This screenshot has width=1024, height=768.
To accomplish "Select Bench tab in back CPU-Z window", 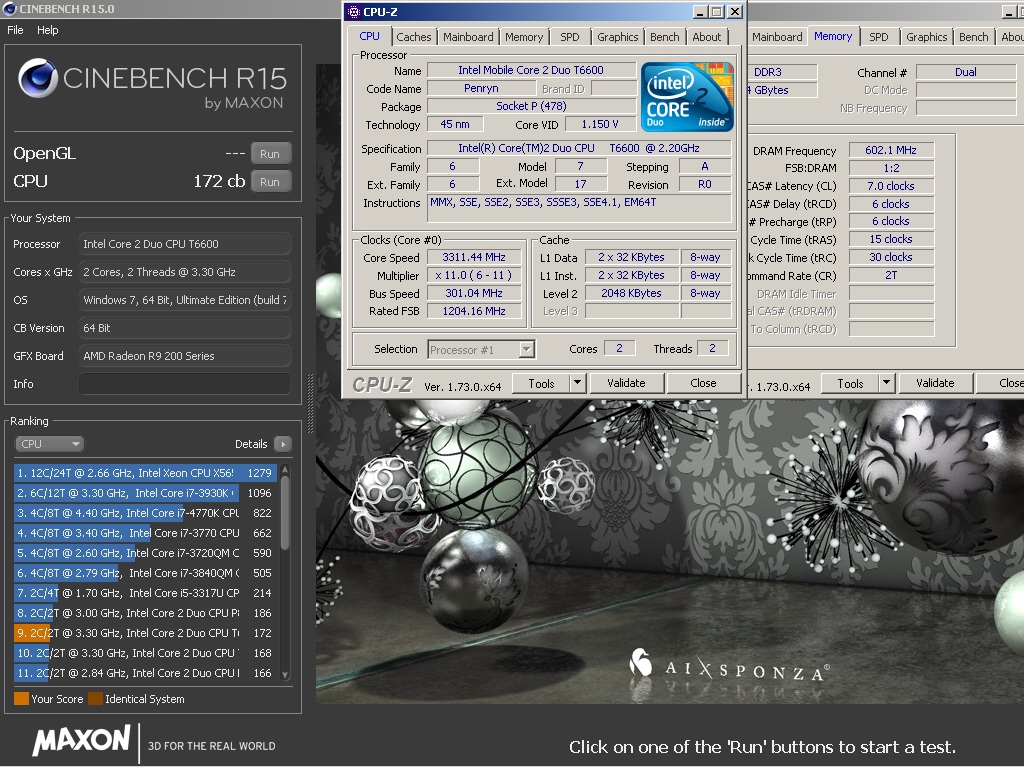I will 973,37.
